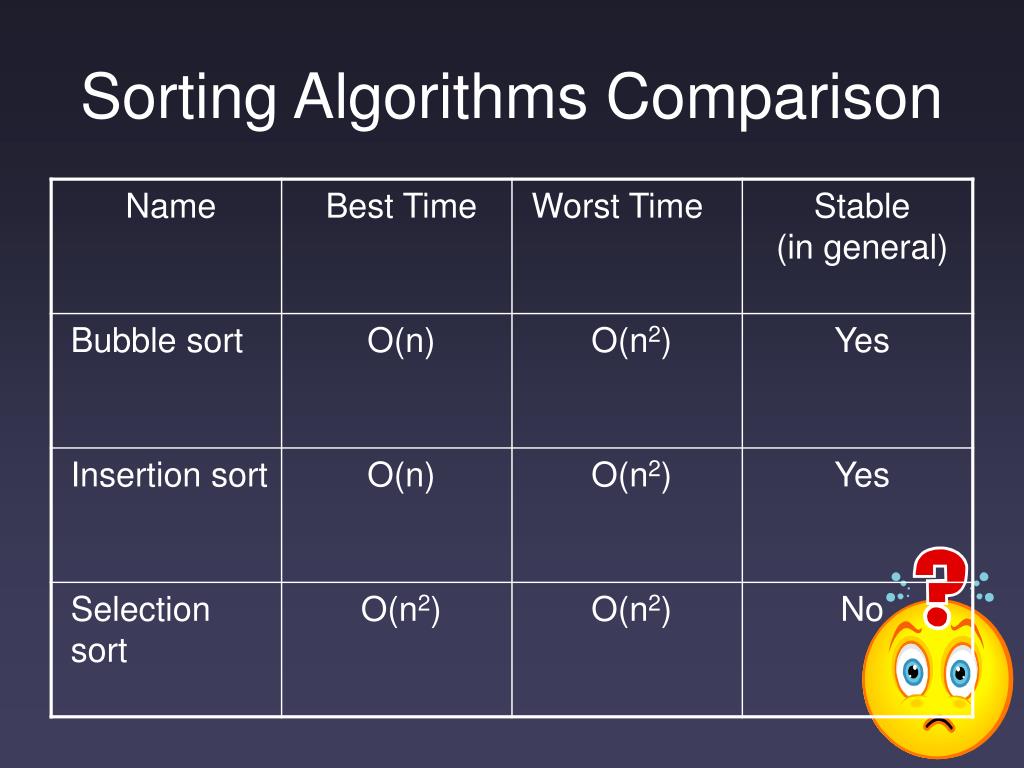Click Bubble sort's worst time O(n²)
The height and width of the screenshot is (768, 1024).
click(631, 341)
